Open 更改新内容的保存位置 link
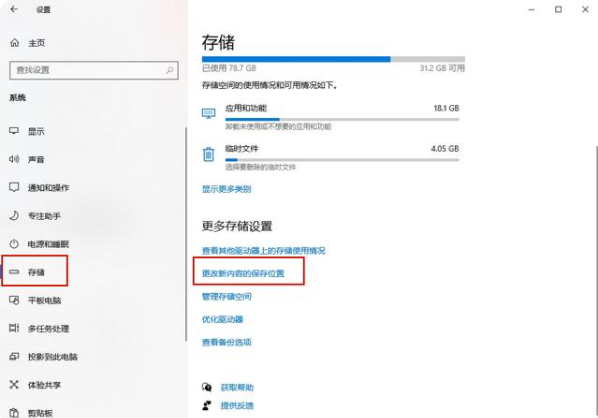Screen dimensions: 598x418 [243, 273]
